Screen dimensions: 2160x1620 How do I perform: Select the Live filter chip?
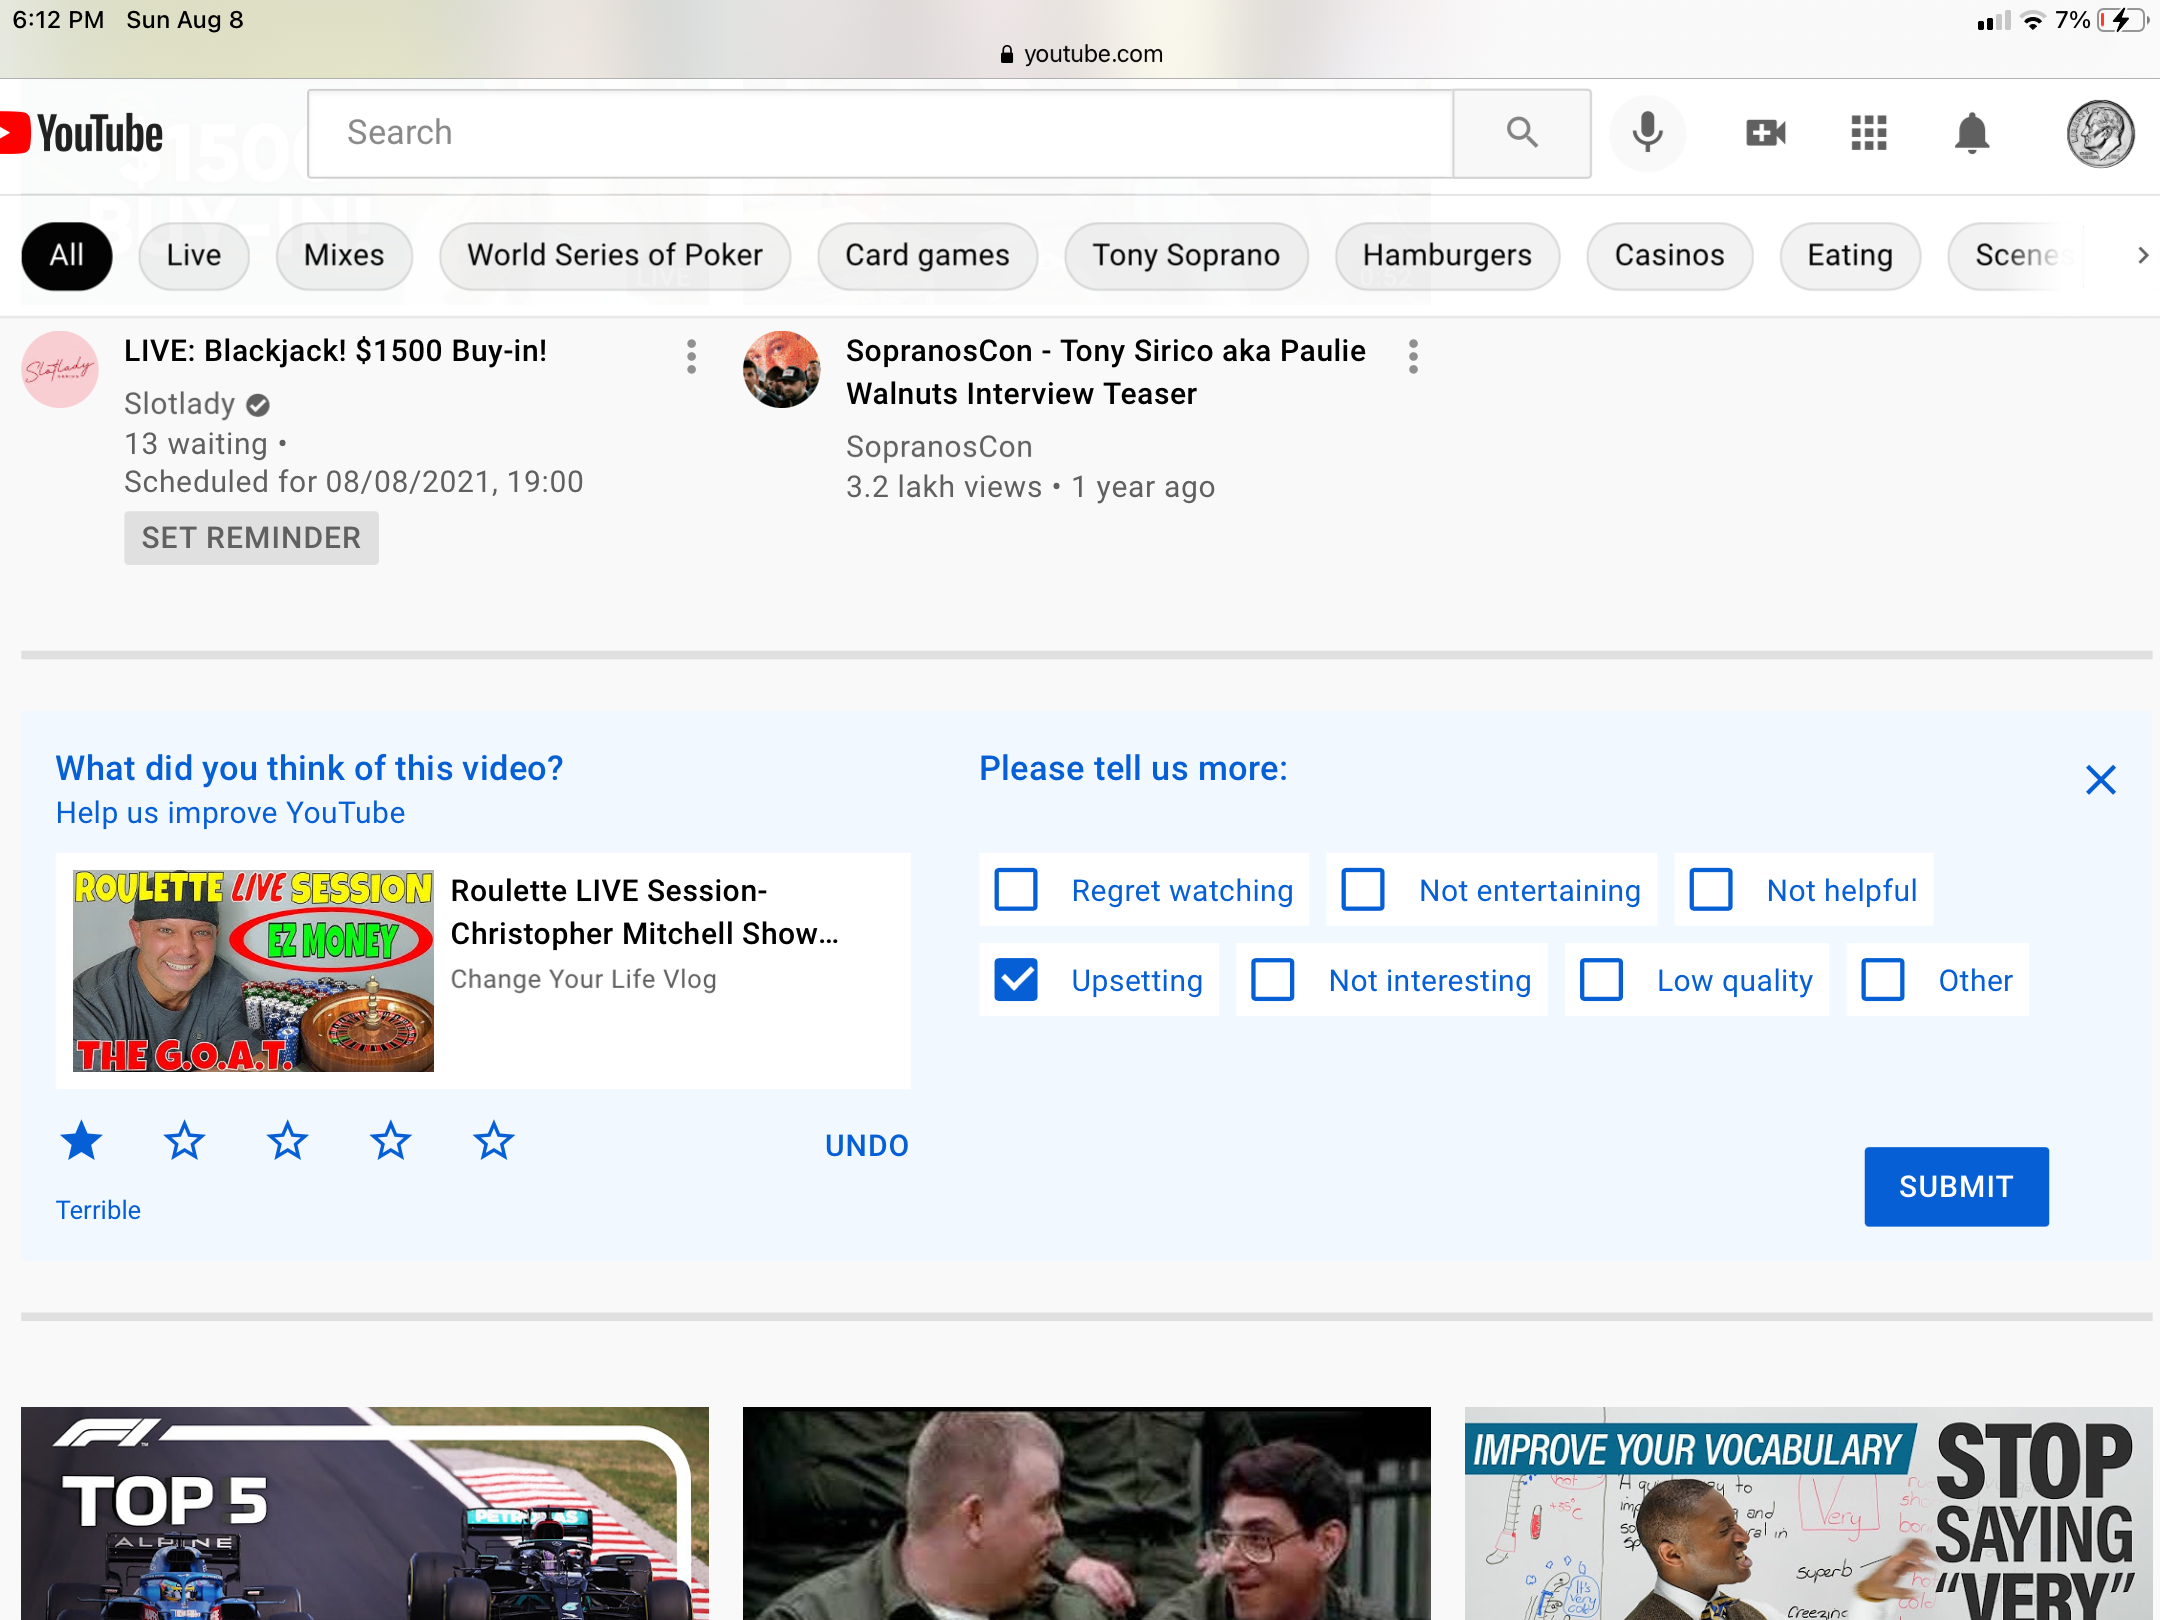click(x=194, y=256)
